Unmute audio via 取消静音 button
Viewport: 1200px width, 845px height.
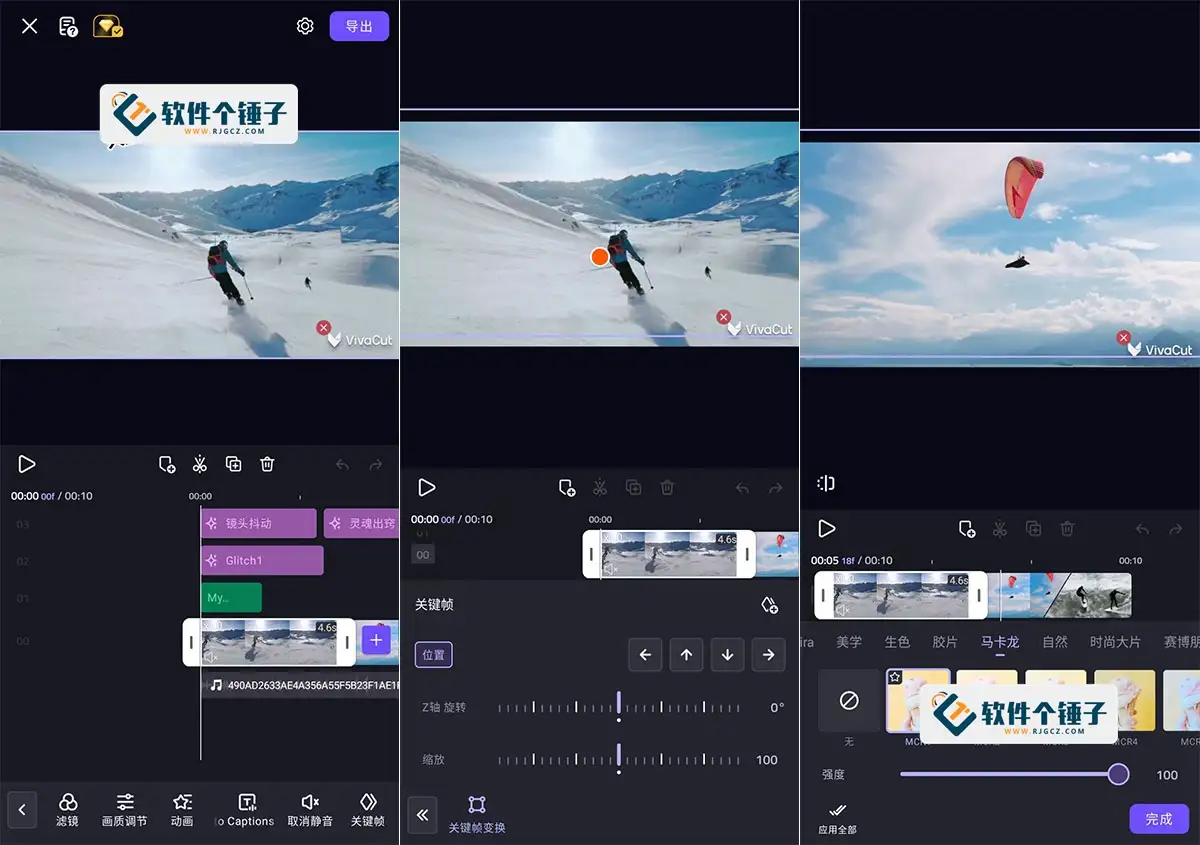[310, 810]
